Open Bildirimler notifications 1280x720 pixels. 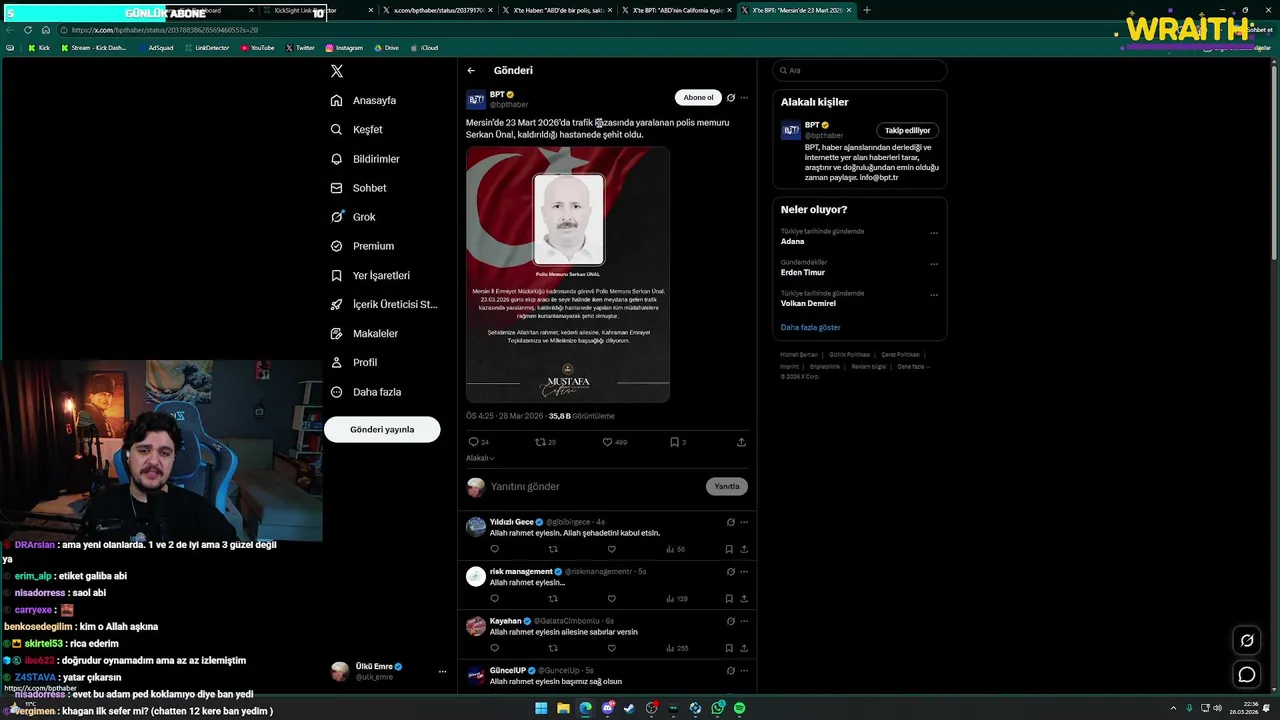click(x=365, y=159)
